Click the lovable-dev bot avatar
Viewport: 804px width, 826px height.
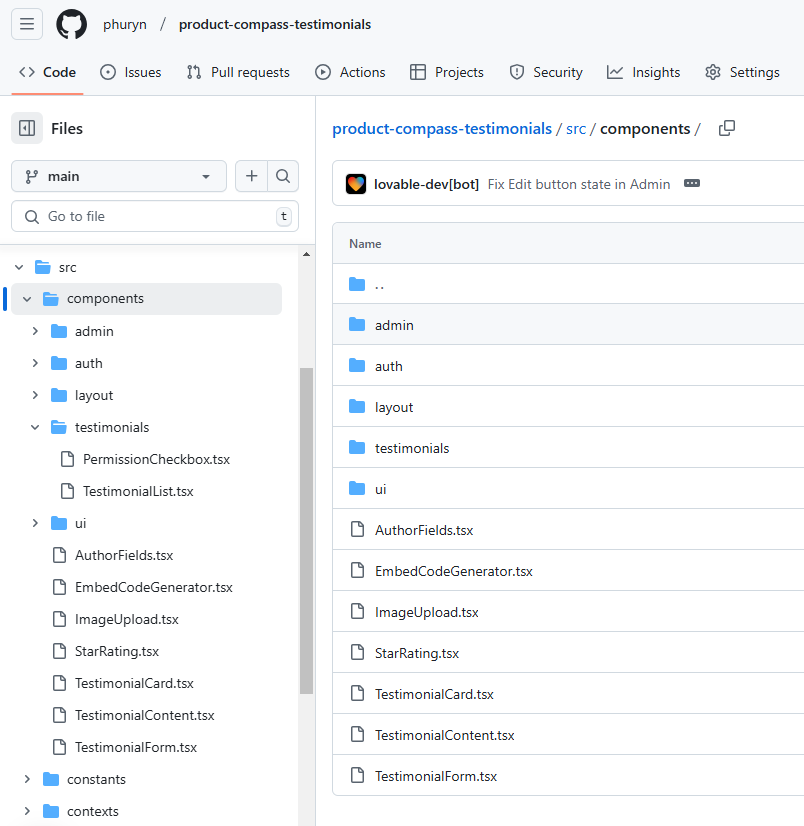coord(357,184)
